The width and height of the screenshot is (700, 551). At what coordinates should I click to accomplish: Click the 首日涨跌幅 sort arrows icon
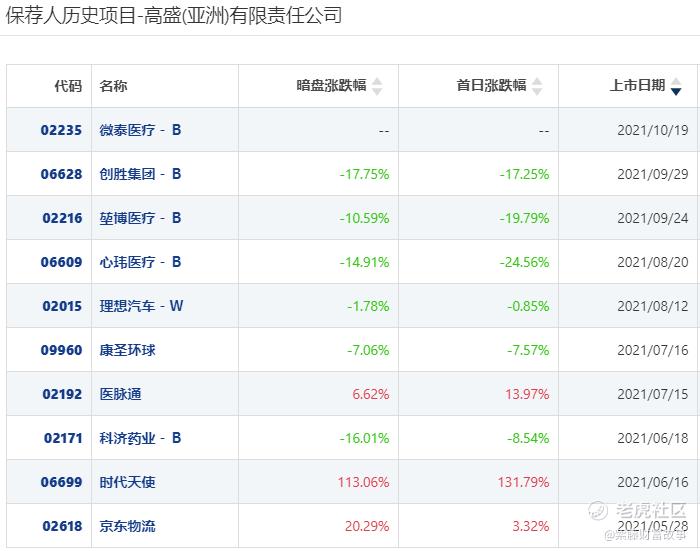click(x=537, y=87)
